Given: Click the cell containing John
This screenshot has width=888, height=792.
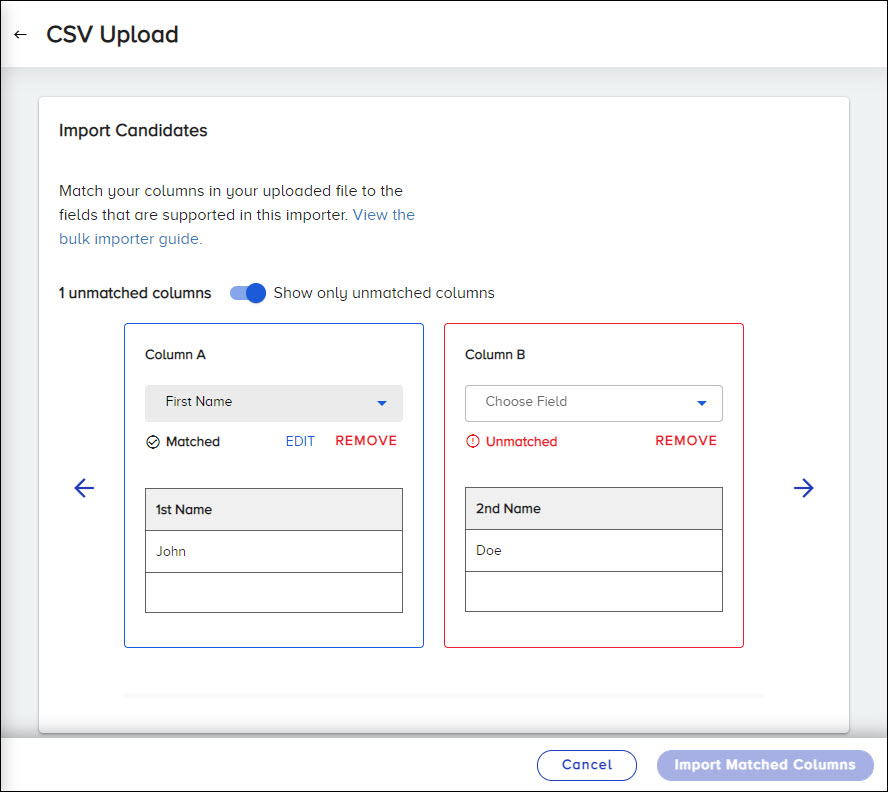Looking at the screenshot, I should 273,551.
